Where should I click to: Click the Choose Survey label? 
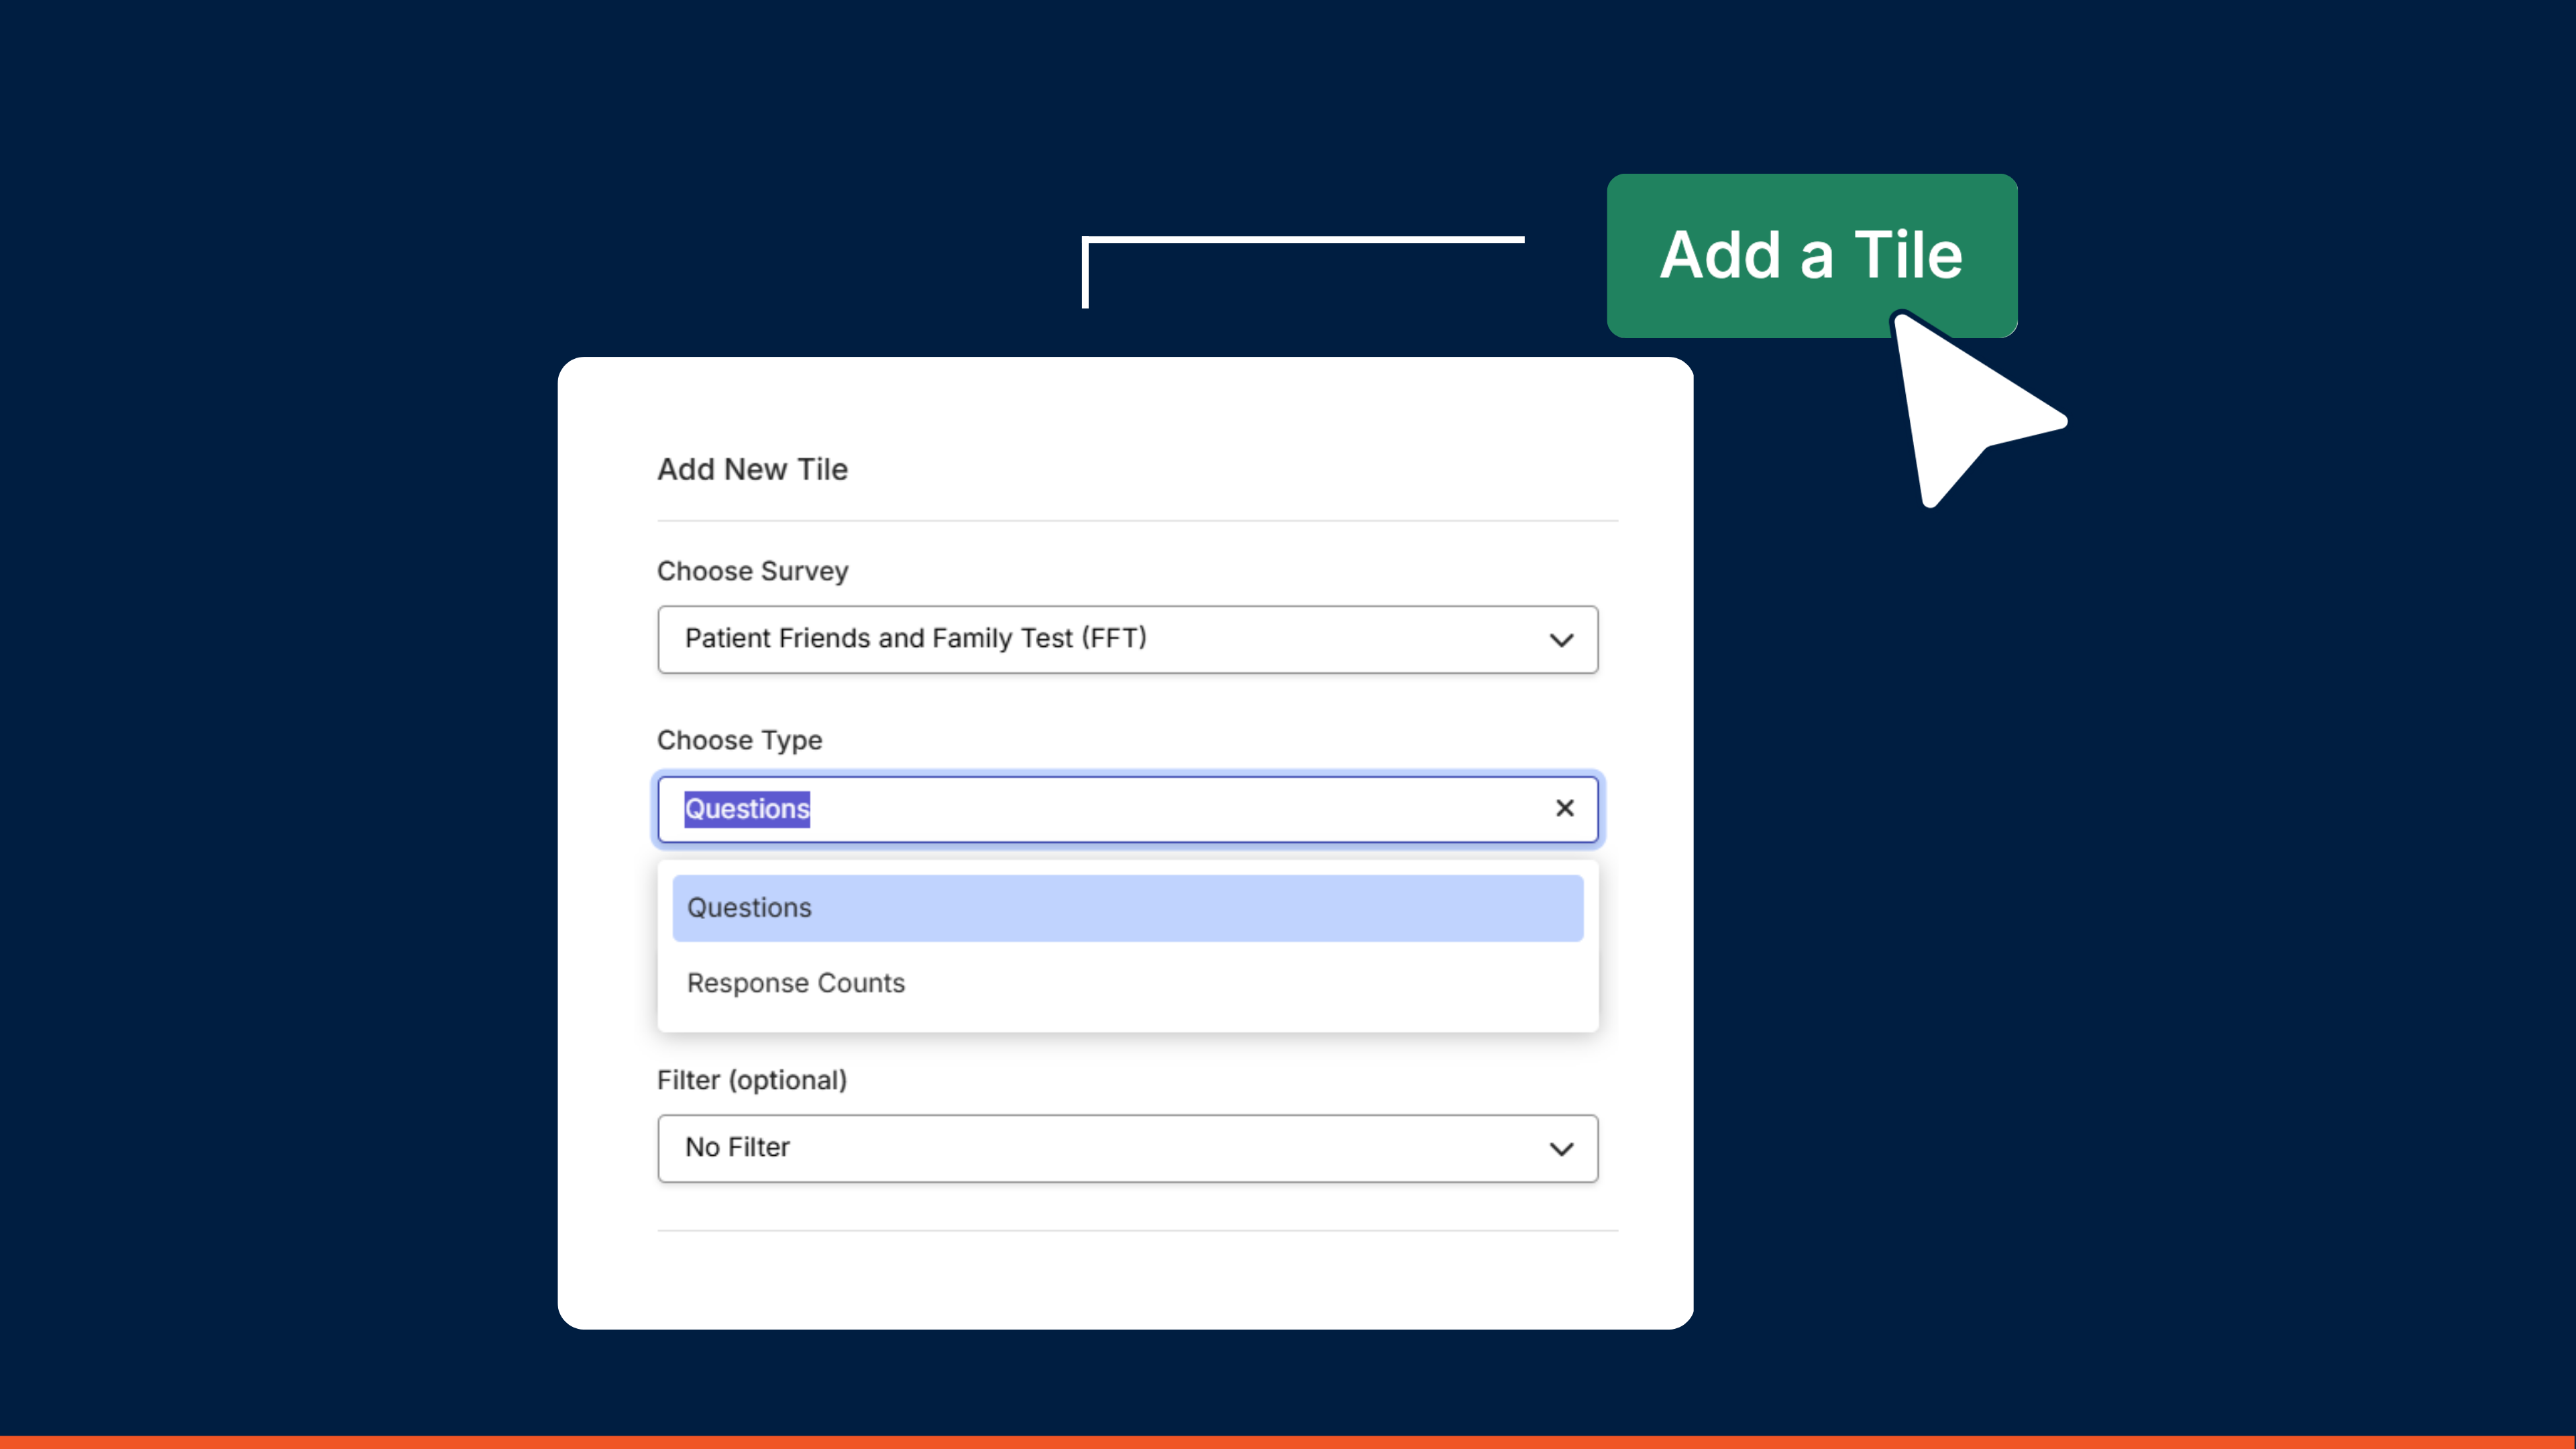[752, 571]
